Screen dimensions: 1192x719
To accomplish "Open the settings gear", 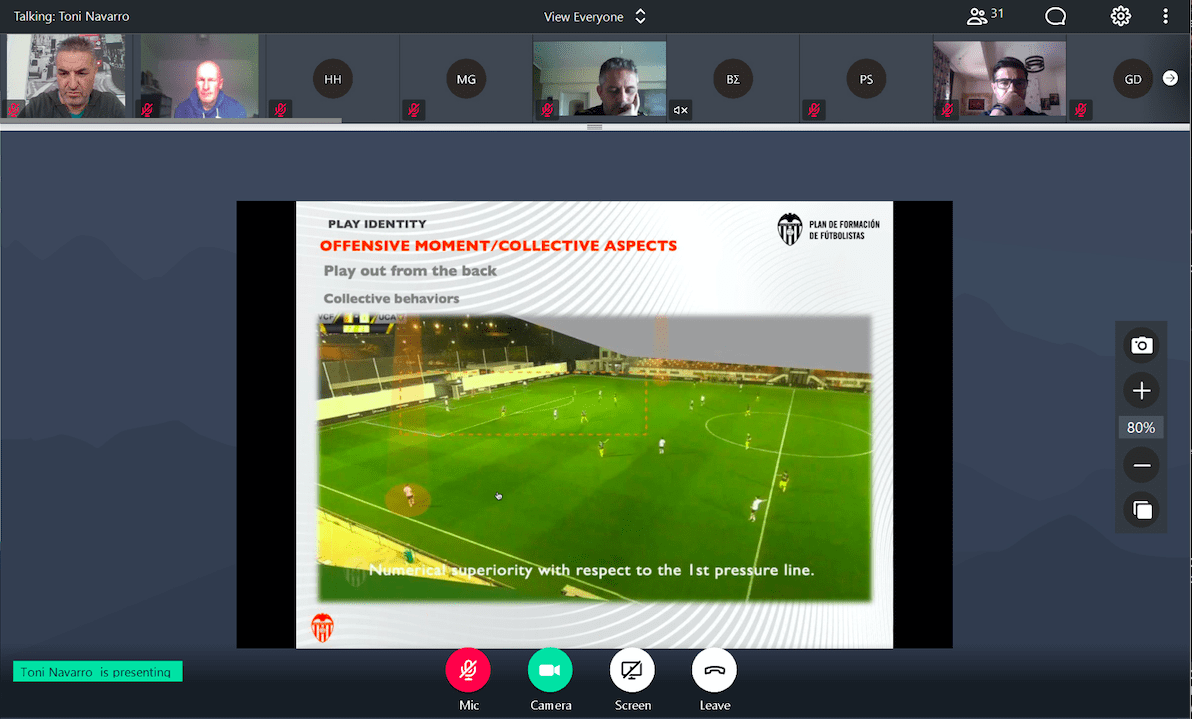I will click(x=1121, y=16).
